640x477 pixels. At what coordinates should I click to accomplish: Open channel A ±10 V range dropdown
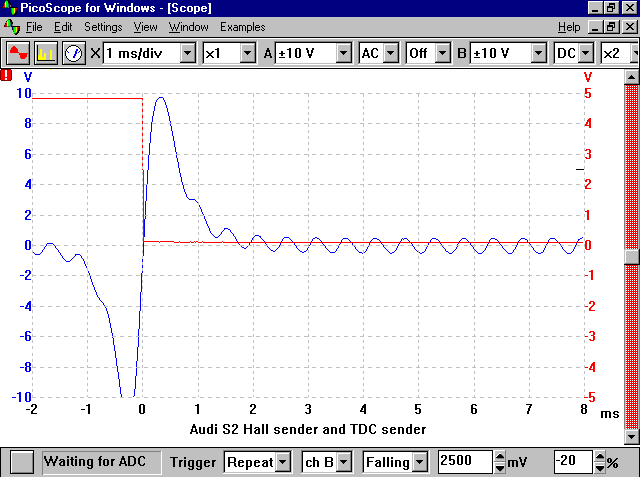click(343, 53)
